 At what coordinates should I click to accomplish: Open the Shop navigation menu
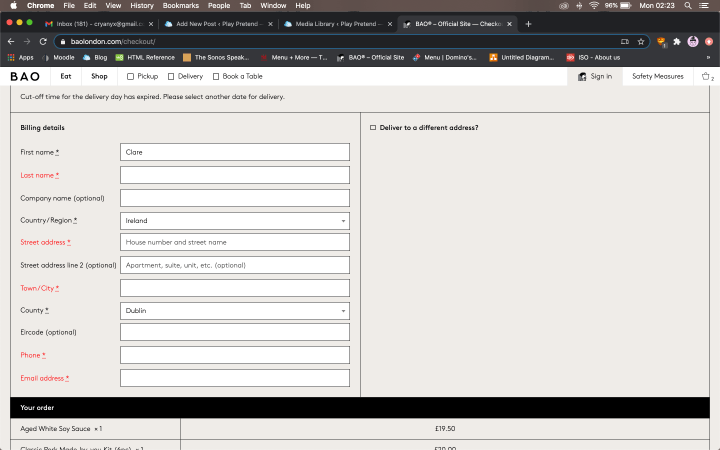point(99,76)
